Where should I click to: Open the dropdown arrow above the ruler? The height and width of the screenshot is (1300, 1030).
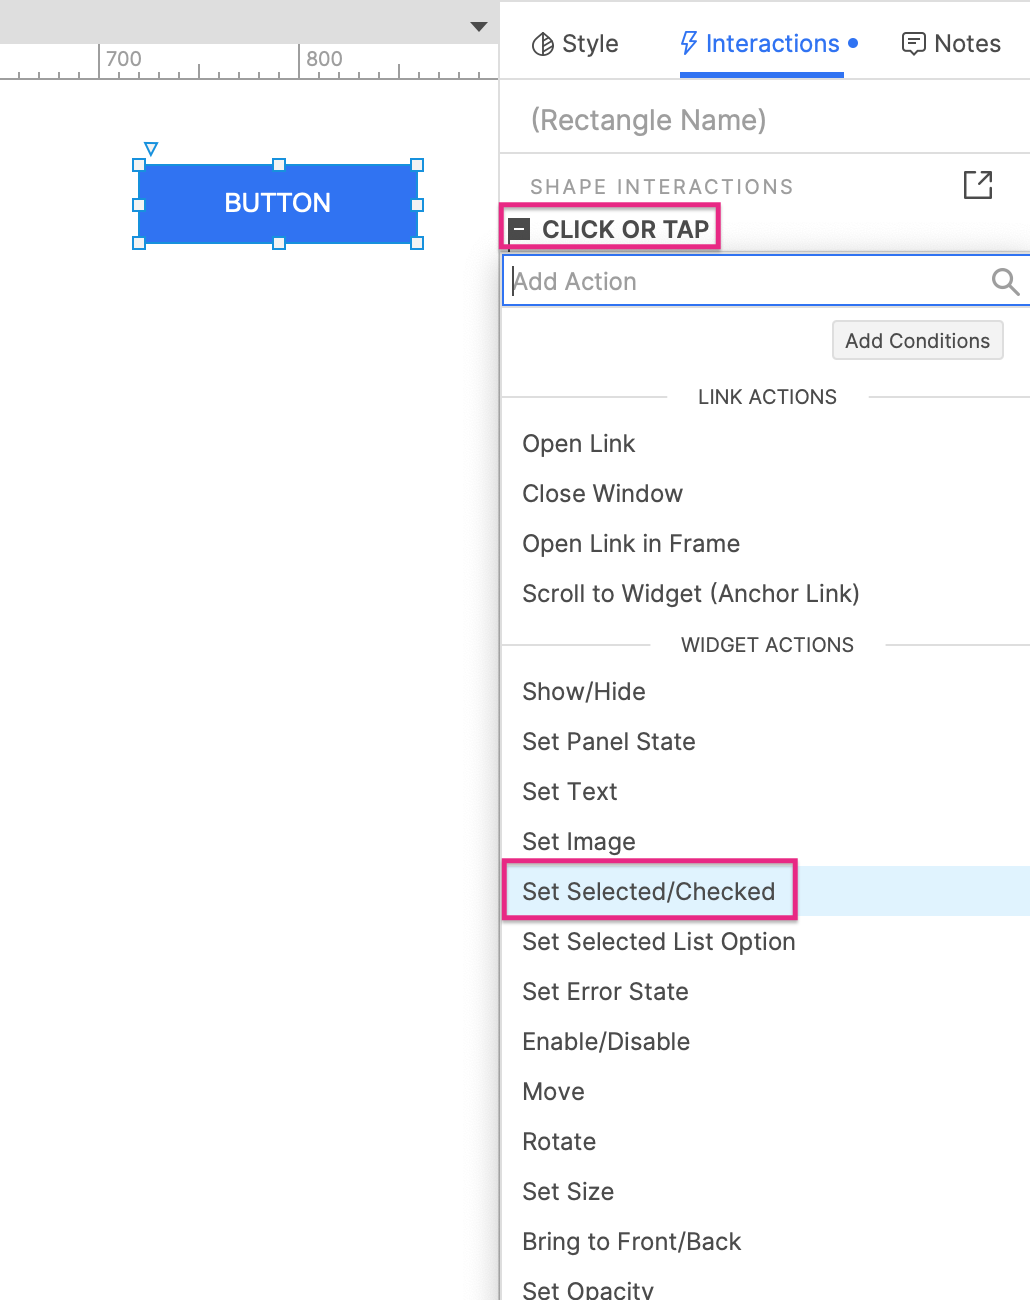pos(479,27)
